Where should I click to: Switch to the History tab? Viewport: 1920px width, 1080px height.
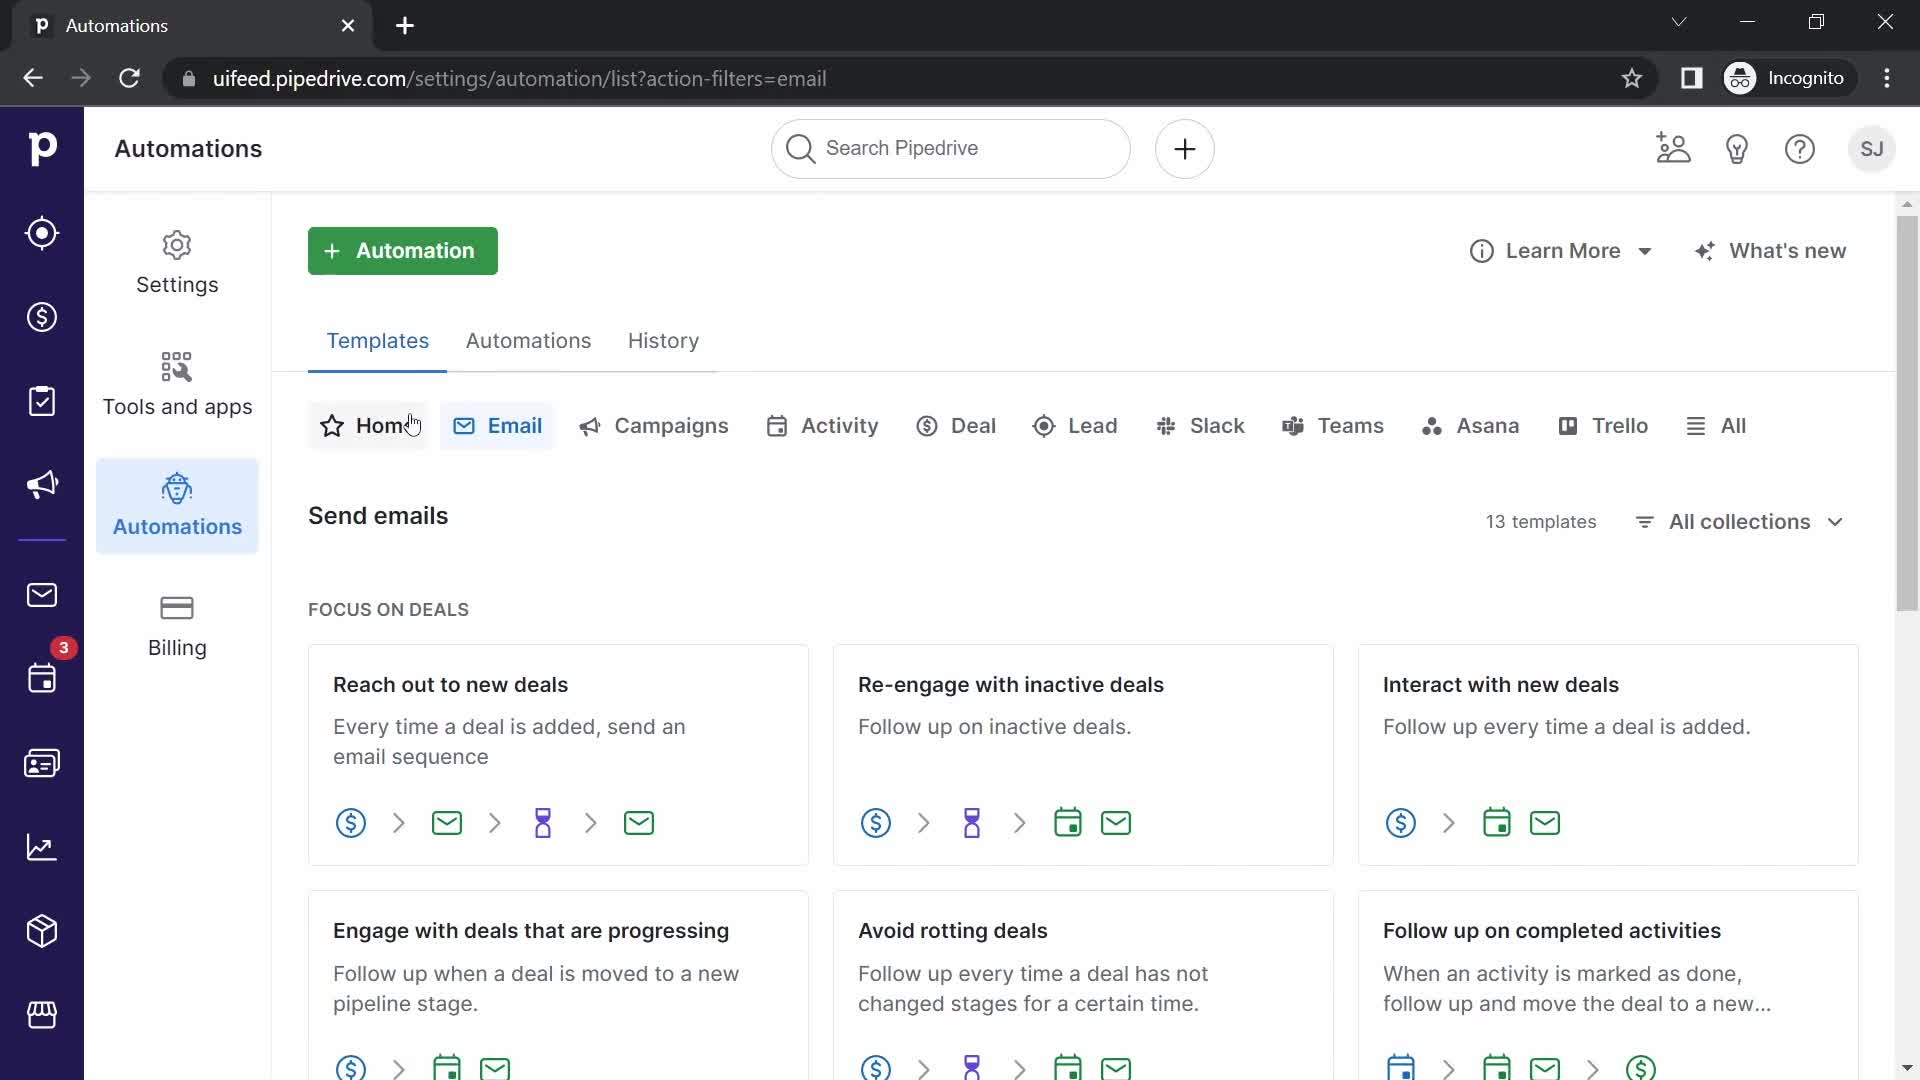coord(663,341)
